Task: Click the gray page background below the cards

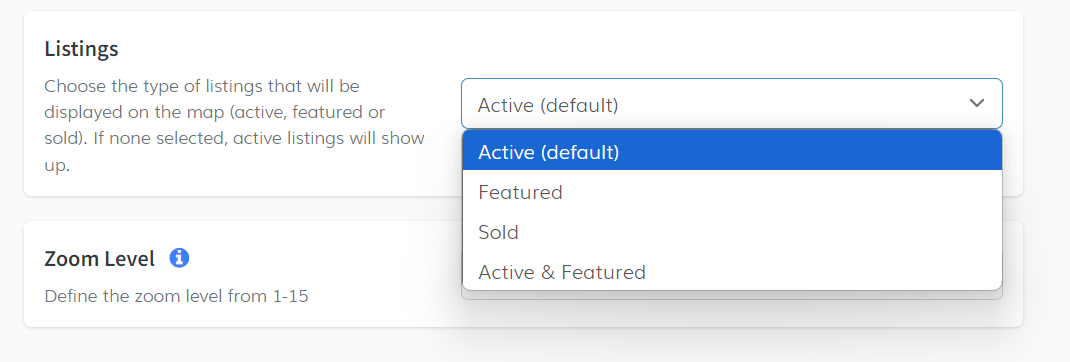Action: coord(519,346)
